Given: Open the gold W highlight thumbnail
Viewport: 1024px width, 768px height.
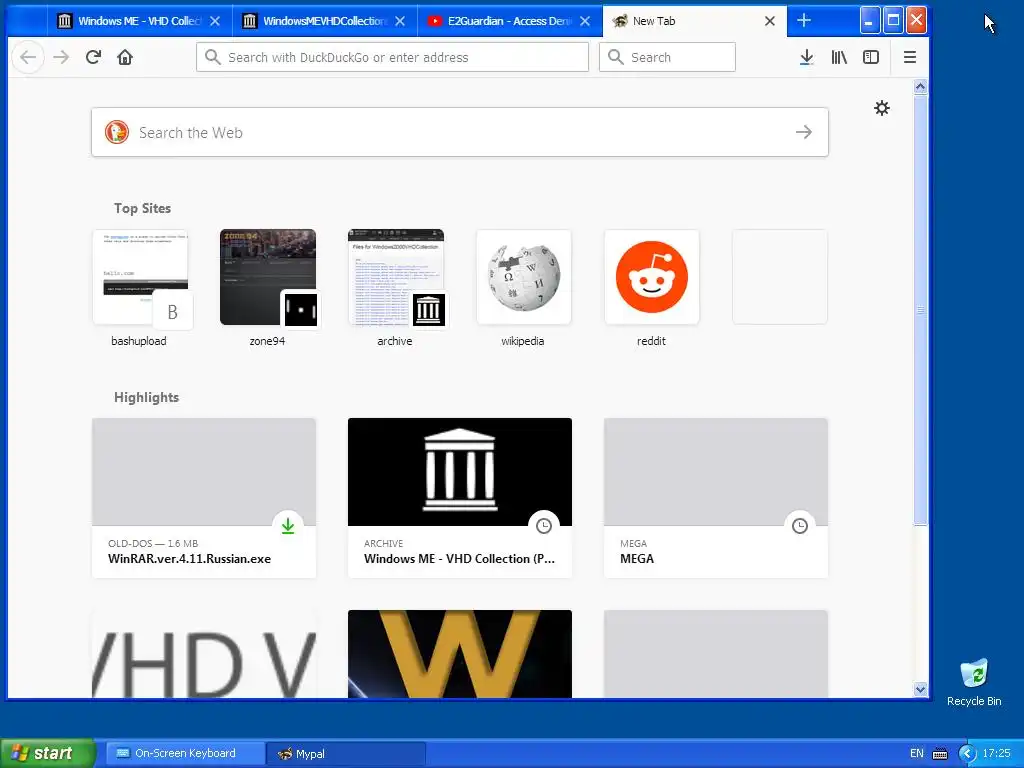Looking at the screenshot, I should point(460,654).
